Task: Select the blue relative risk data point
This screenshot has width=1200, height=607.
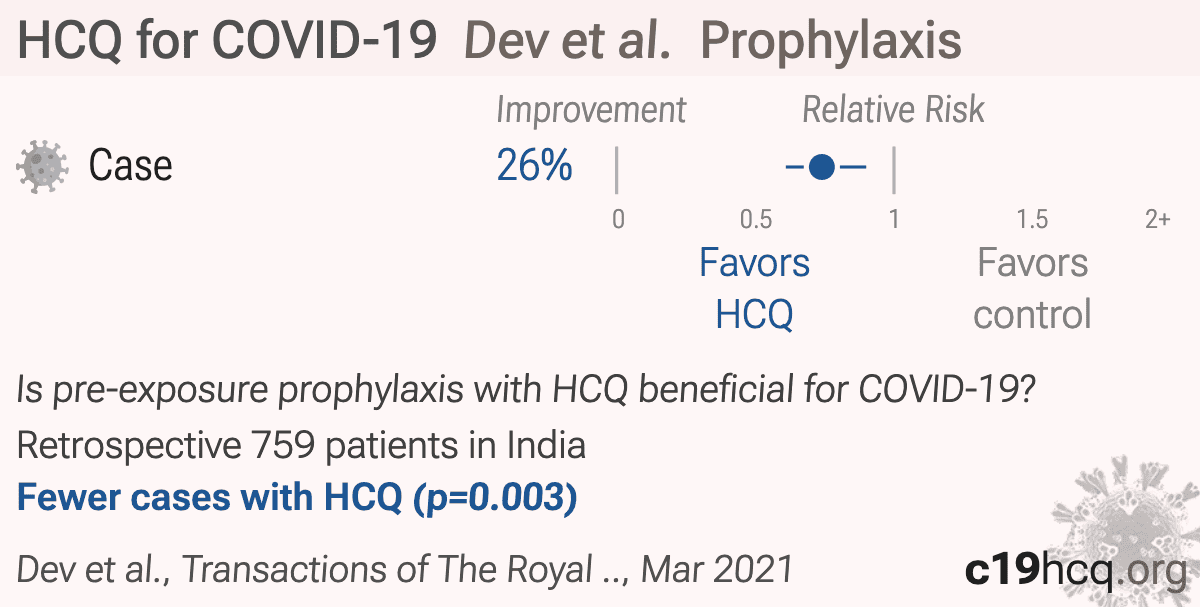Action: [x=822, y=168]
